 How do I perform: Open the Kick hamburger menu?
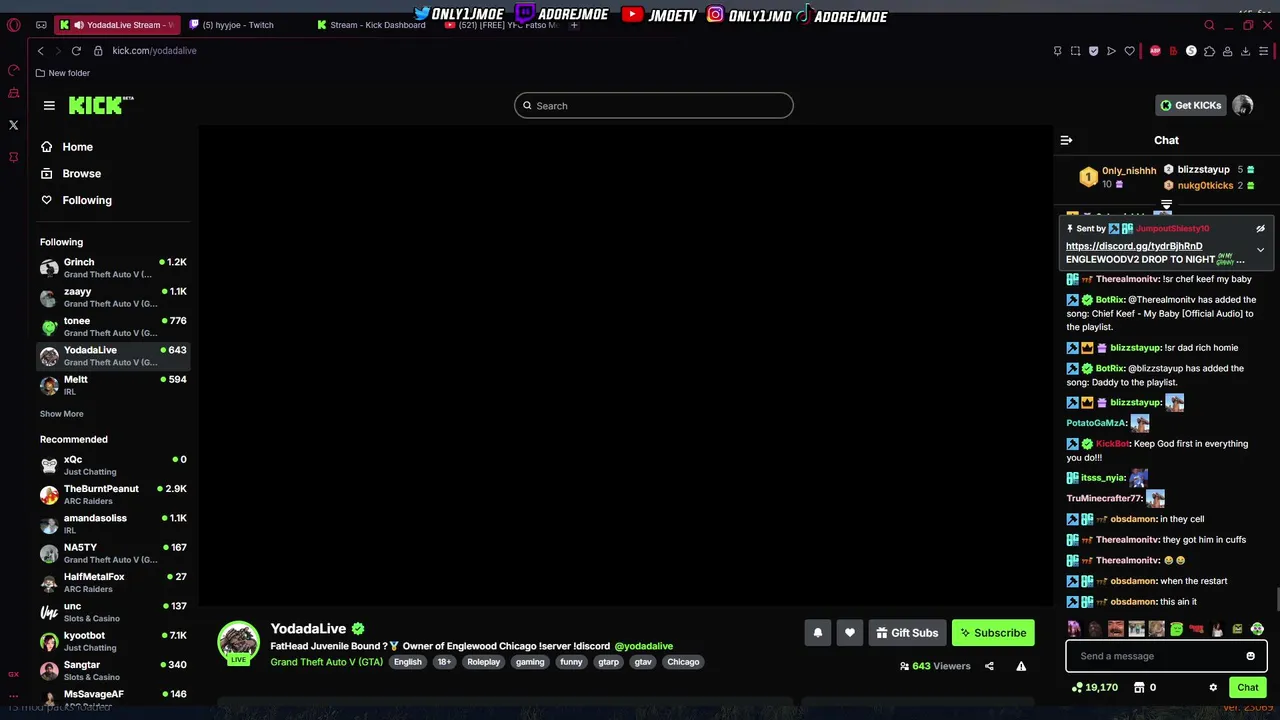pos(49,105)
